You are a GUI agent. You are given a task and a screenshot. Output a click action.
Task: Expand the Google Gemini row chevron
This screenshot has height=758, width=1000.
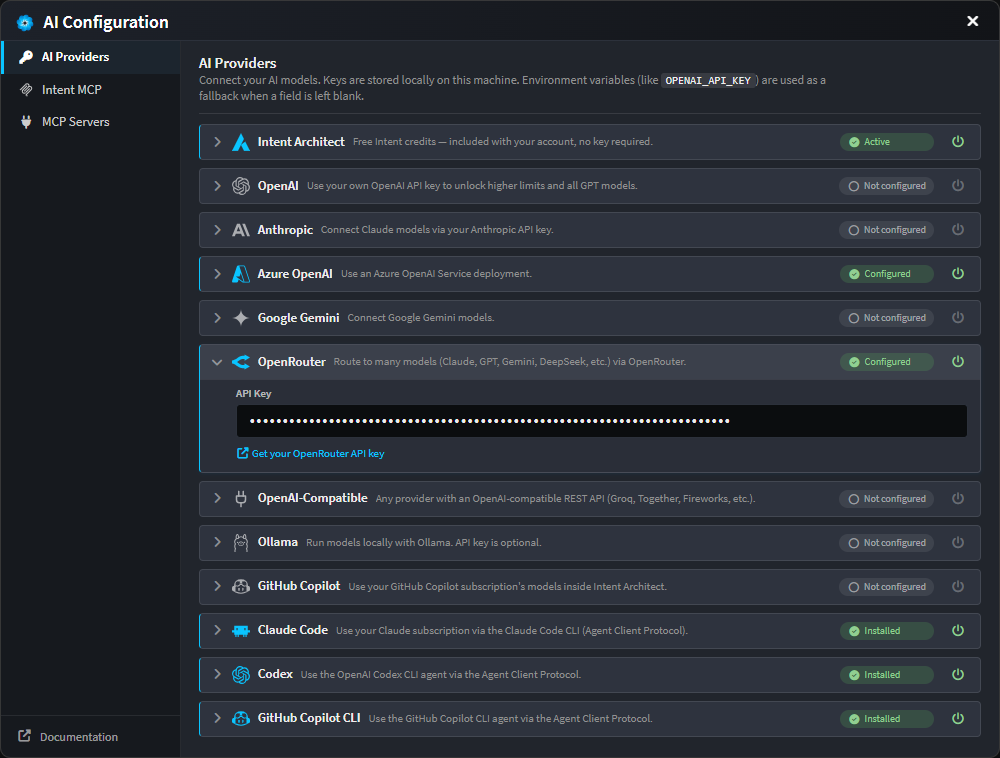(217, 317)
